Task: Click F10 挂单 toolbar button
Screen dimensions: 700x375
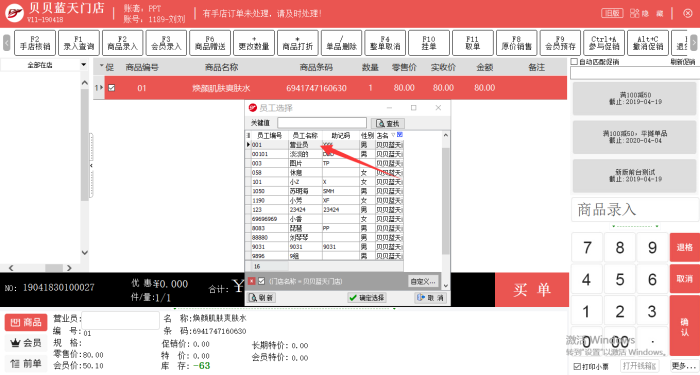Action: click(429, 43)
